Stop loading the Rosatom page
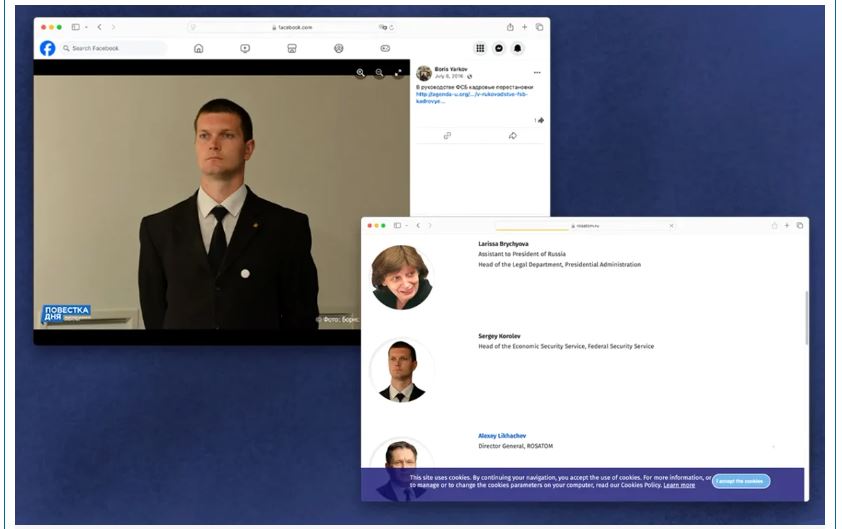Screen dimensions: 842x529 (671, 226)
